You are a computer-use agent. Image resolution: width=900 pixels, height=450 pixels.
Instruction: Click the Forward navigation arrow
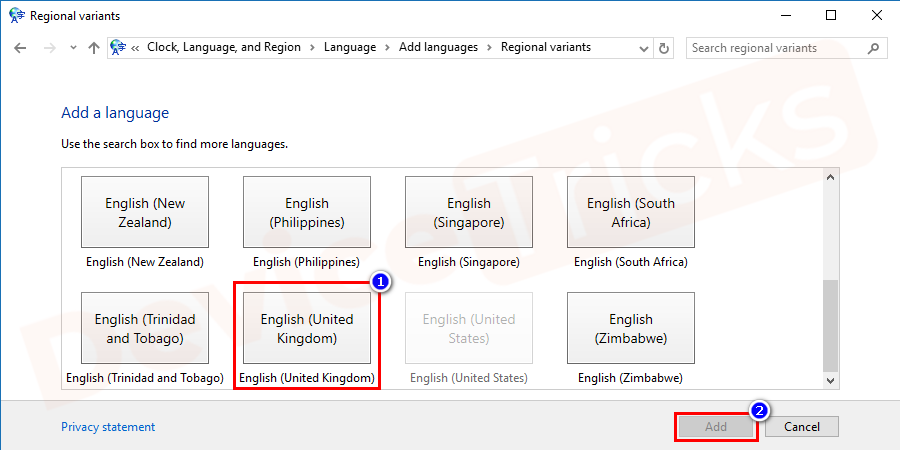point(50,48)
